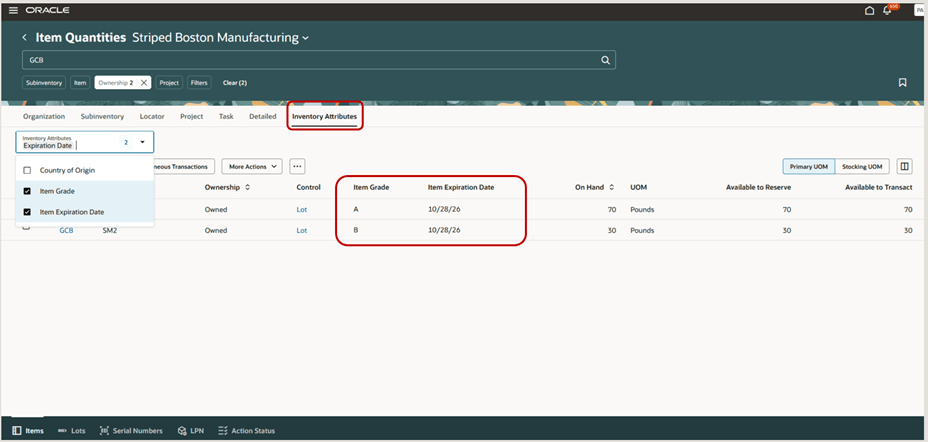
Task: Click 10/28/26 in the Grade B row
Action: pos(444,230)
